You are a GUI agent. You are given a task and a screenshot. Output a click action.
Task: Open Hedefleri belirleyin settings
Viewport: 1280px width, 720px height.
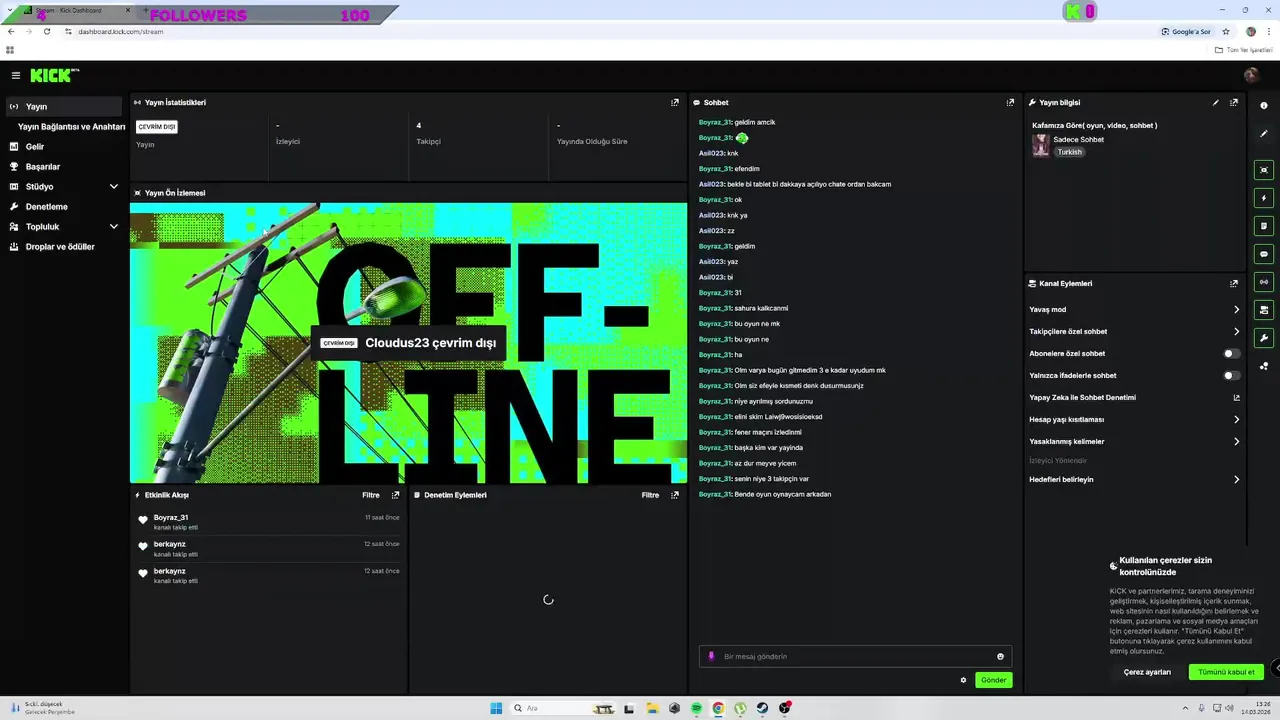(x=1134, y=480)
